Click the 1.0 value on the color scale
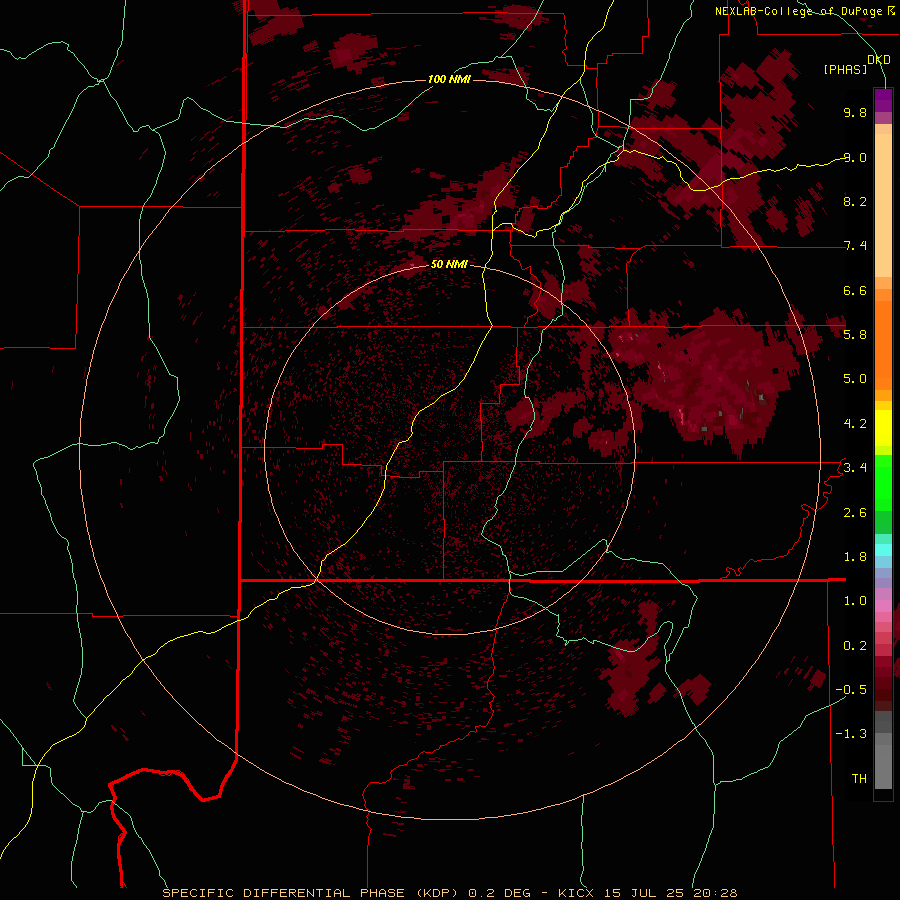The width and height of the screenshot is (900, 900). tap(855, 601)
